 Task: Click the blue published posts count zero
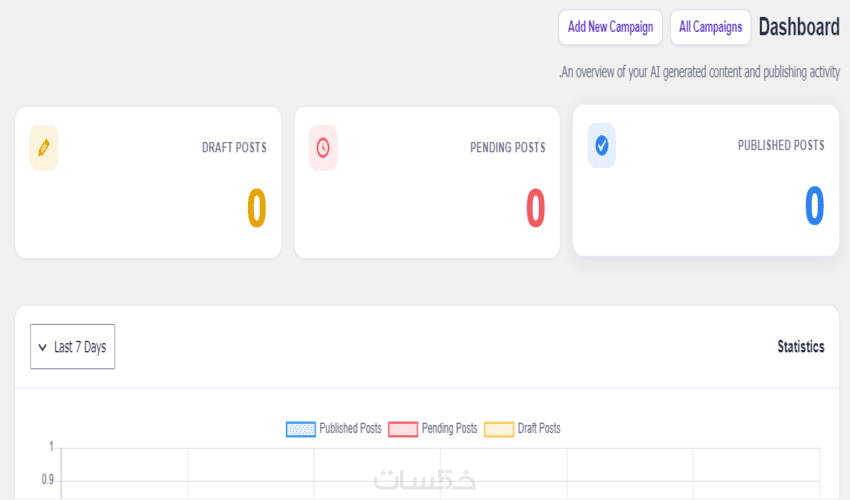coord(814,206)
